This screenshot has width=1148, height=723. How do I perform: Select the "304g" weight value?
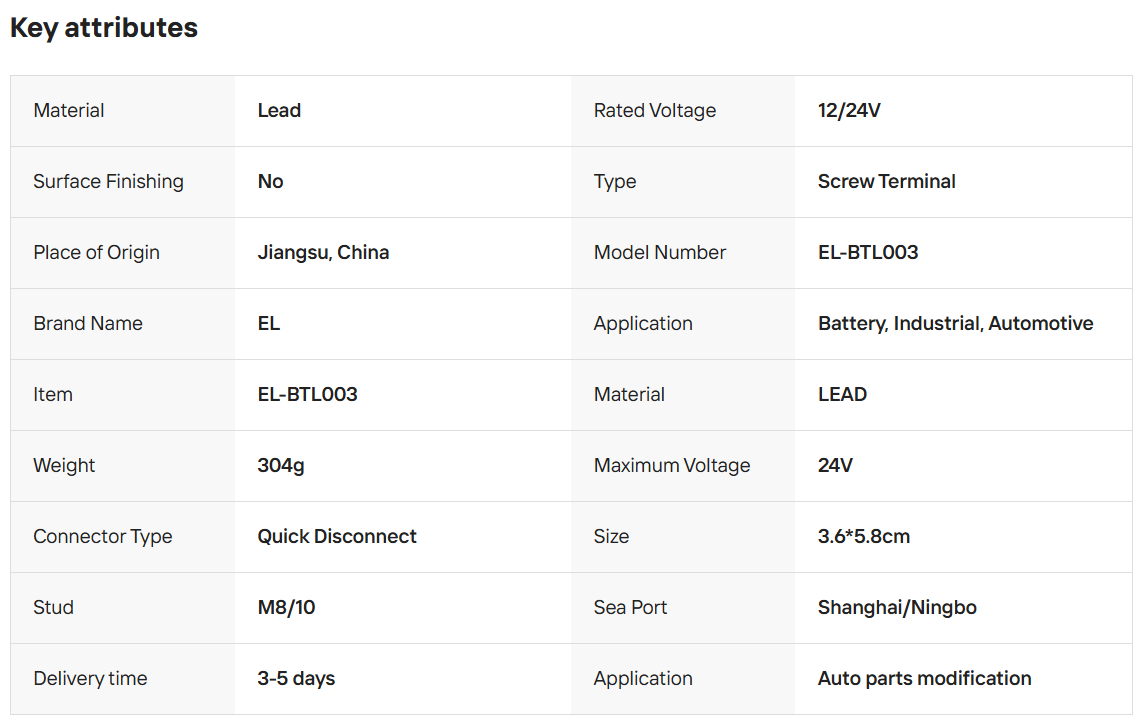[x=281, y=466]
